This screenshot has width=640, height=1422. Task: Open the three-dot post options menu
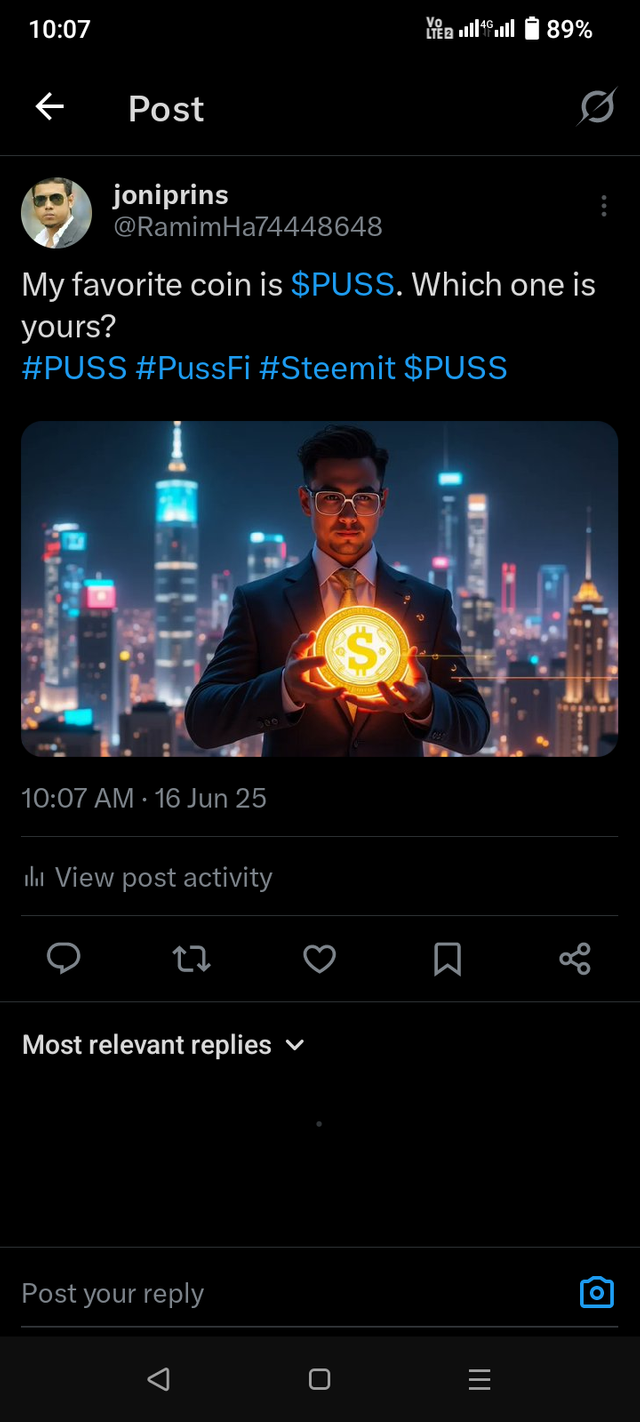pos(603,206)
